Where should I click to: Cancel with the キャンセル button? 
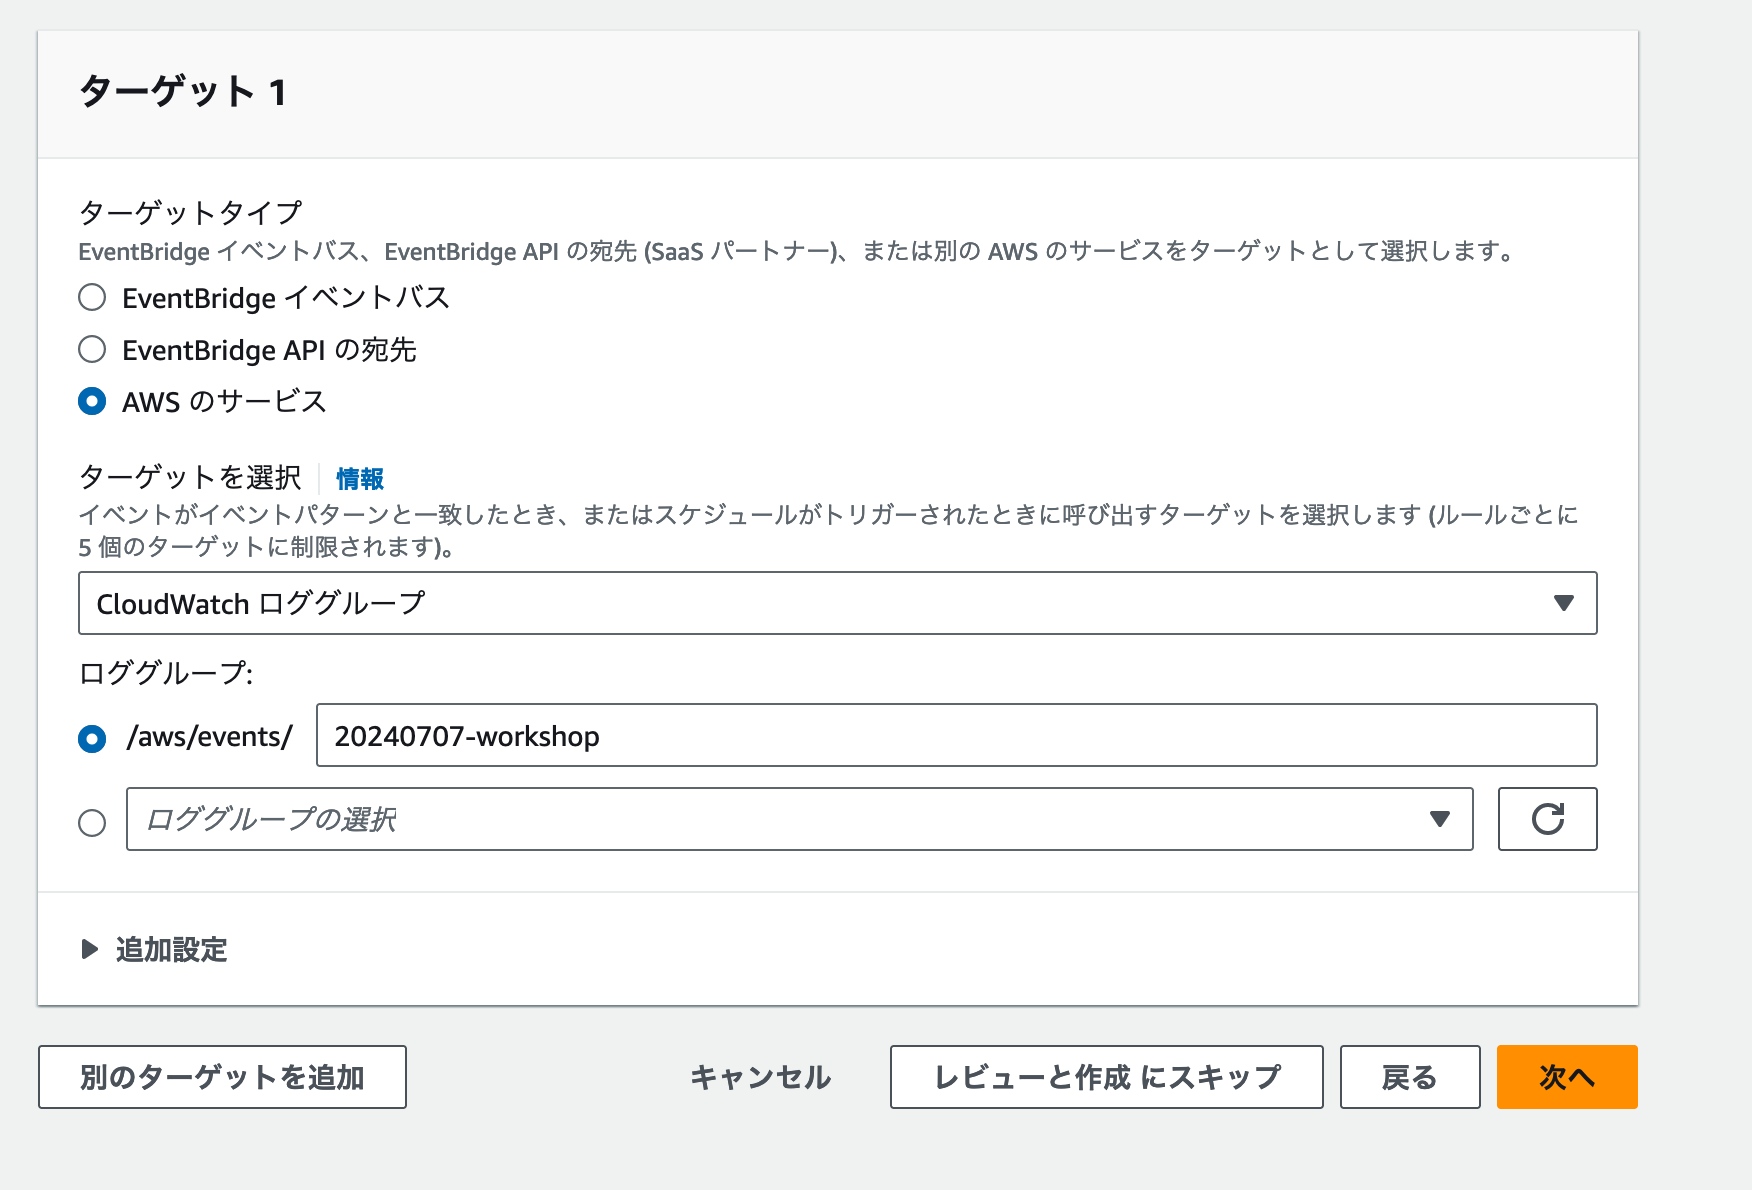(760, 1077)
